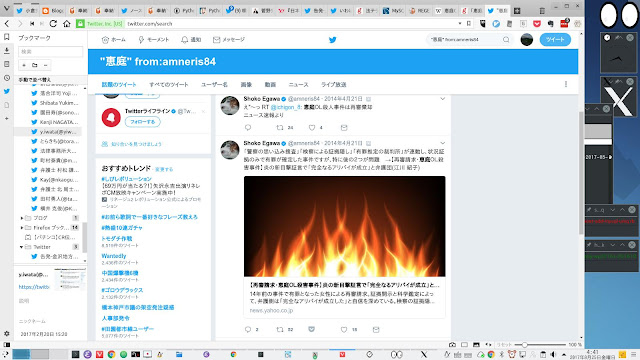Open the news.yahoo.co.jp article card

(344, 297)
